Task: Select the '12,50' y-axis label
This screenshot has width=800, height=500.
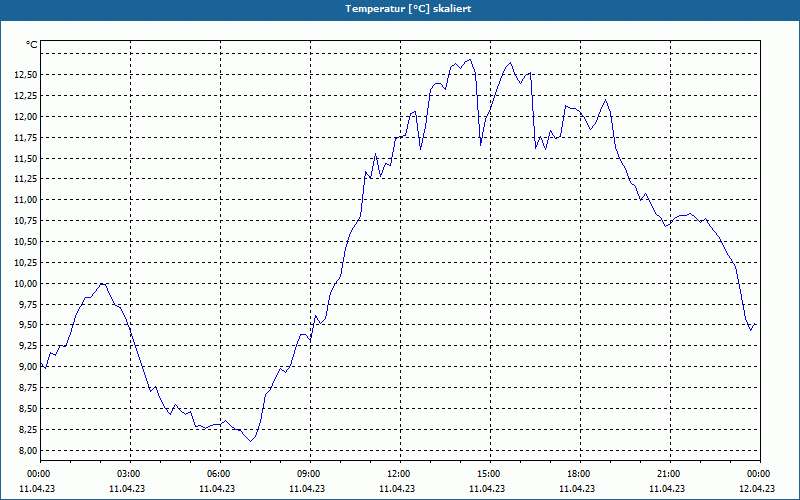Action: [26, 75]
